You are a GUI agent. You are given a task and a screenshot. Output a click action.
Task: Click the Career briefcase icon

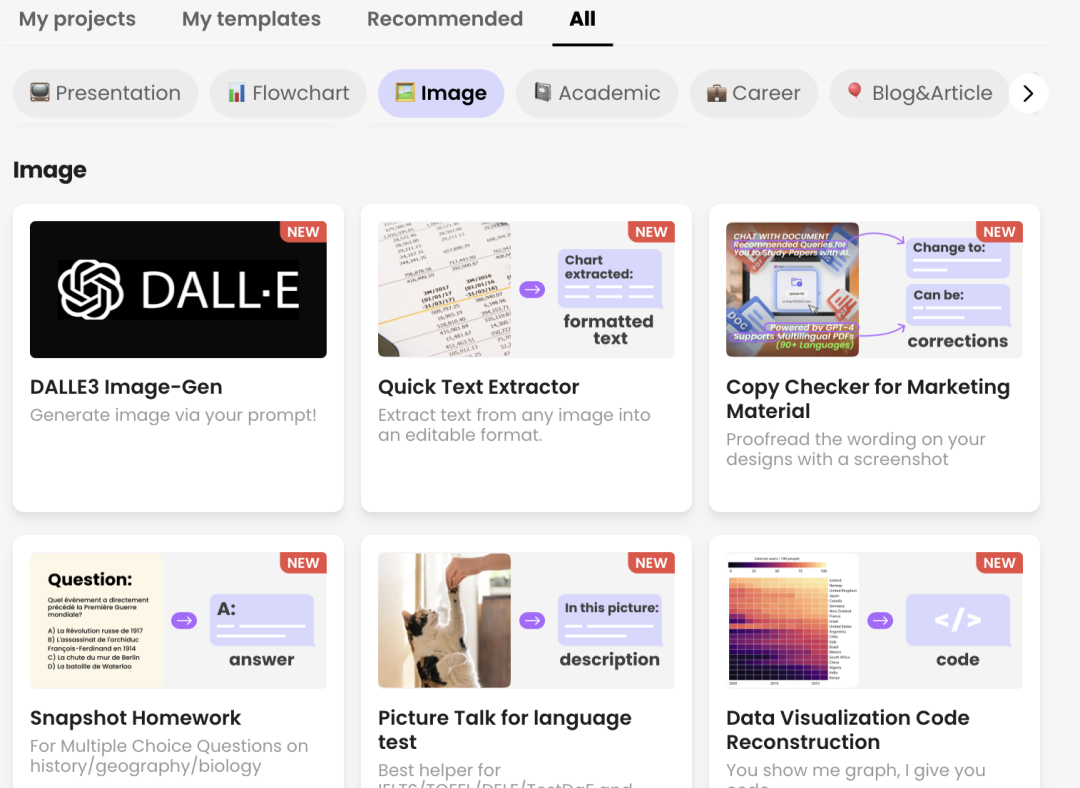(716, 92)
